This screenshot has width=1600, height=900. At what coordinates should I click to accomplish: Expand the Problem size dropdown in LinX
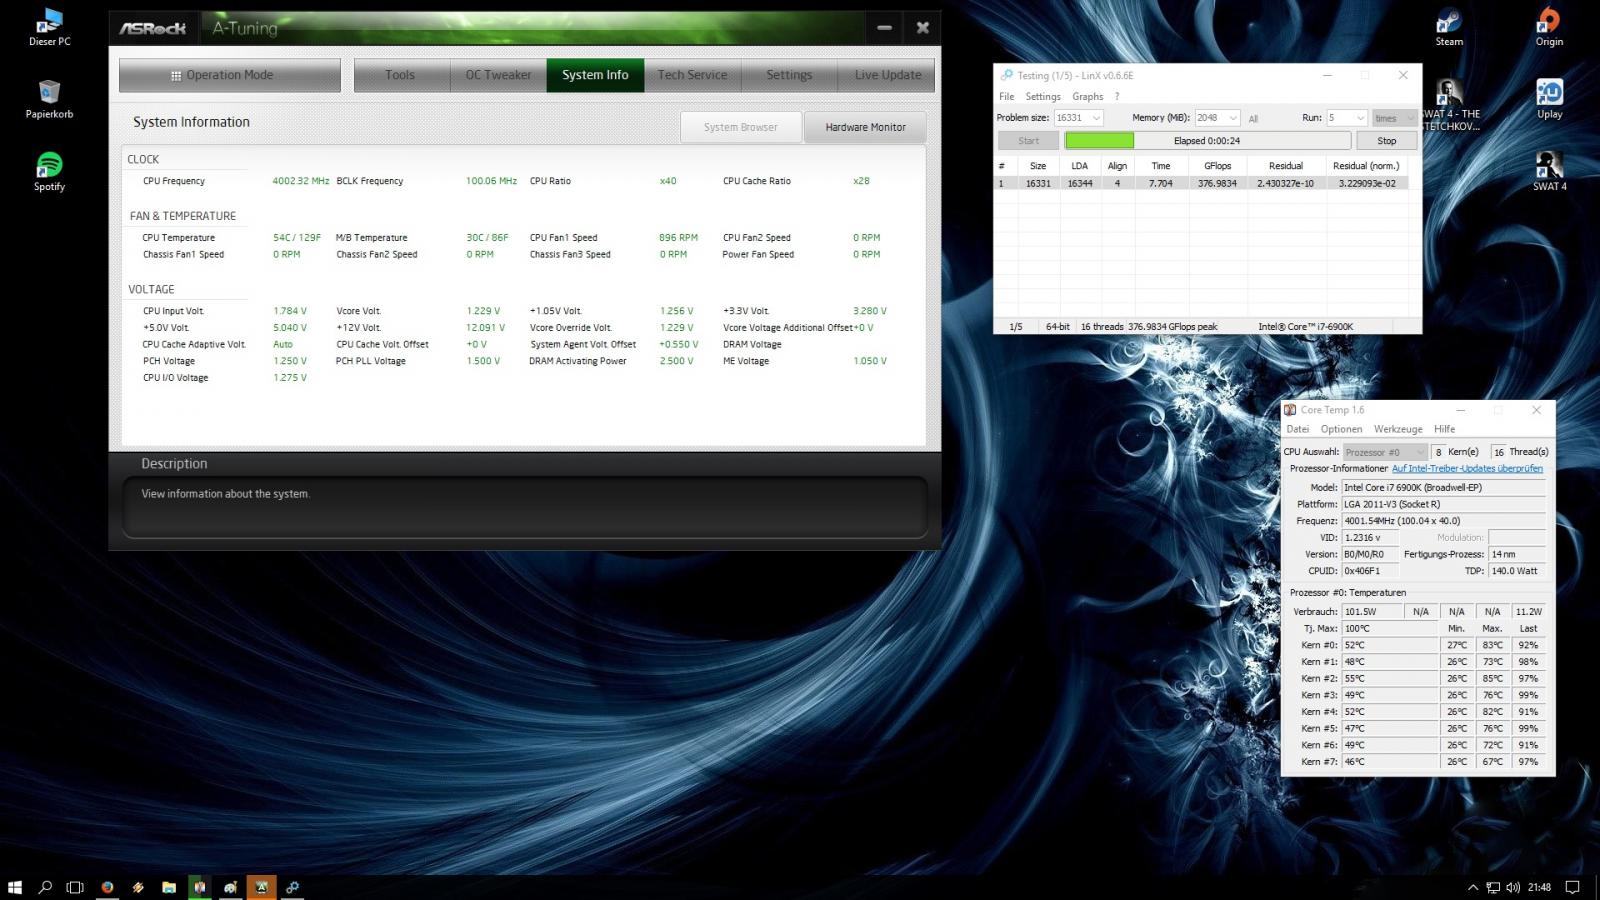coord(1096,118)
